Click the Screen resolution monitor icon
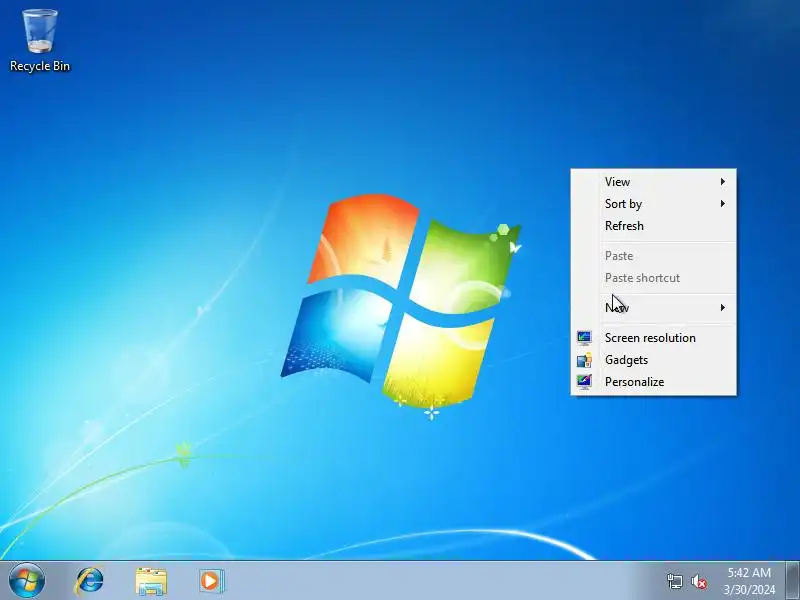Viewport: 800px width, 600px height. (584, 338)
